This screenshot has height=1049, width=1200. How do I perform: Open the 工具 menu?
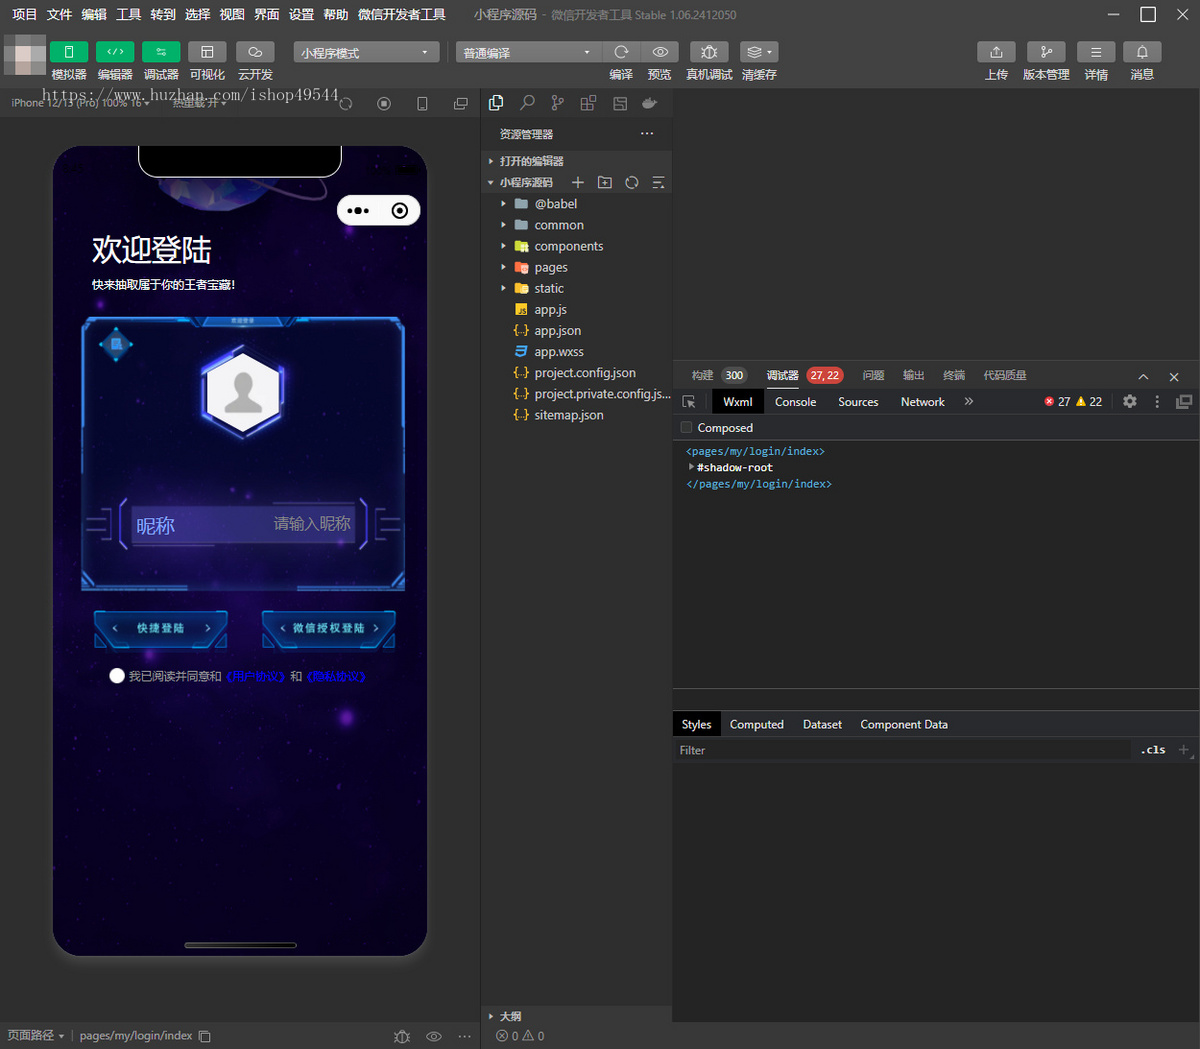[129, 14]
